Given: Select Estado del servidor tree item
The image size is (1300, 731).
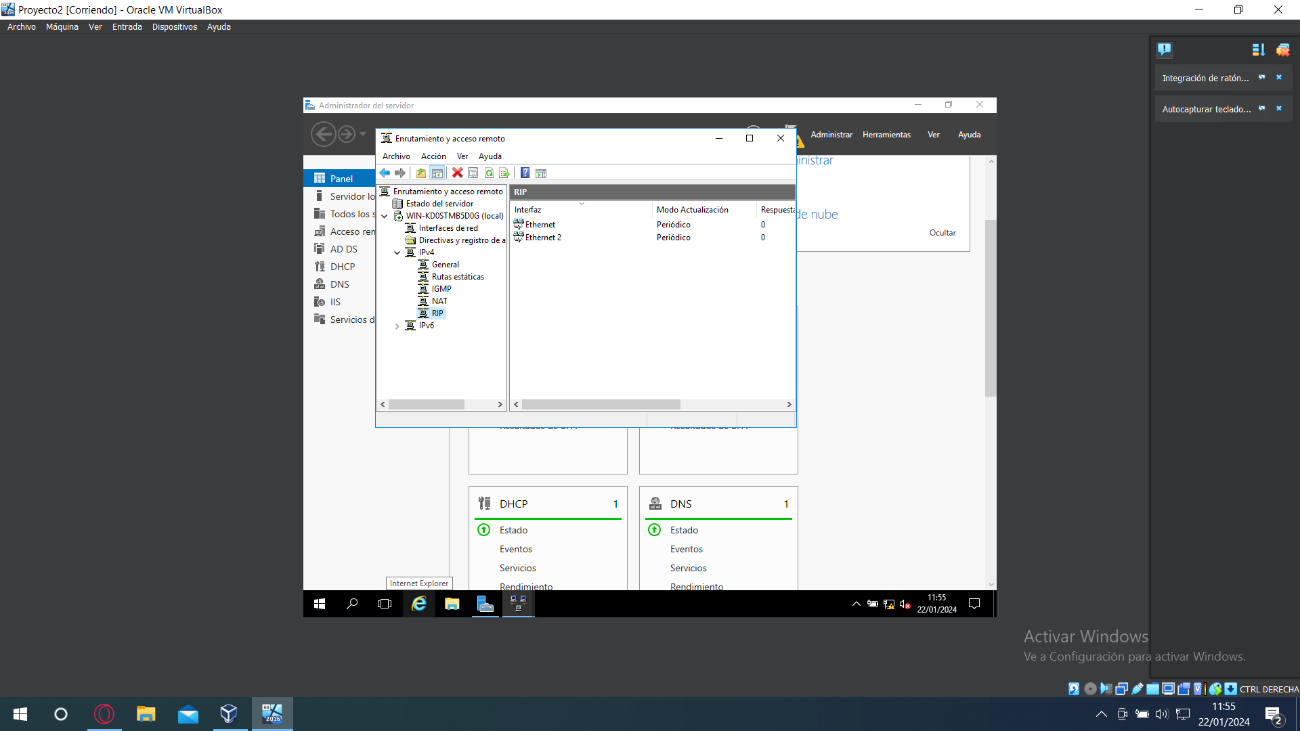Looking at the screenshot, I should click(440, 203).
